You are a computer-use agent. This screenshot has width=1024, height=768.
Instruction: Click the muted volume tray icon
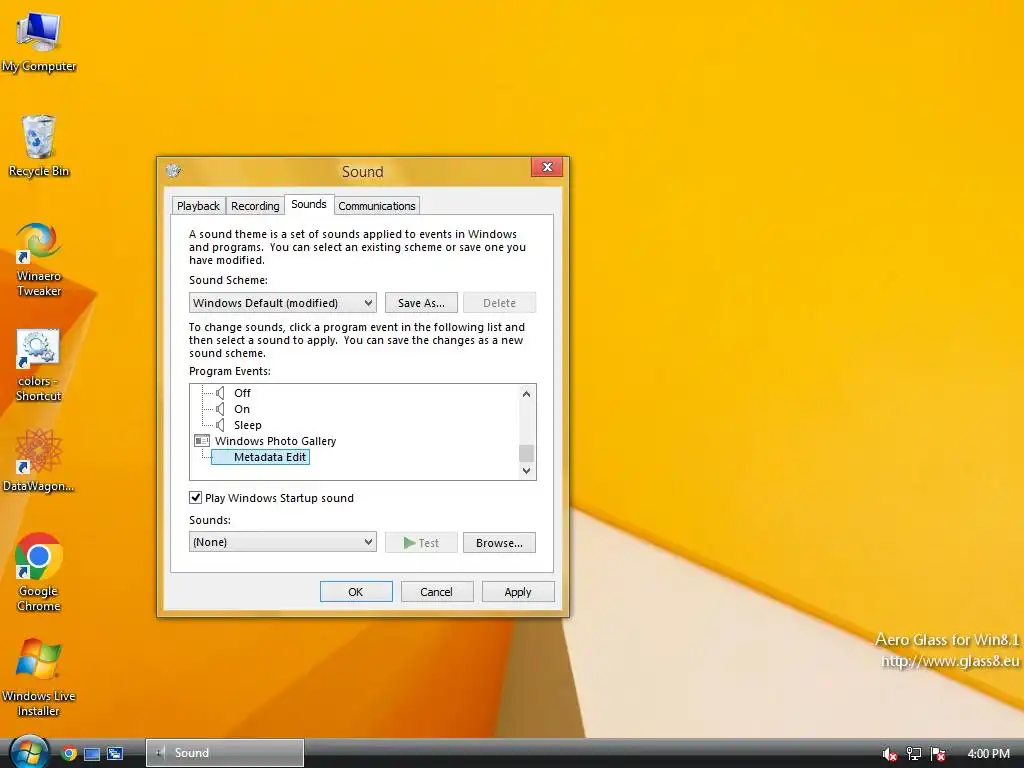[889, 754]
